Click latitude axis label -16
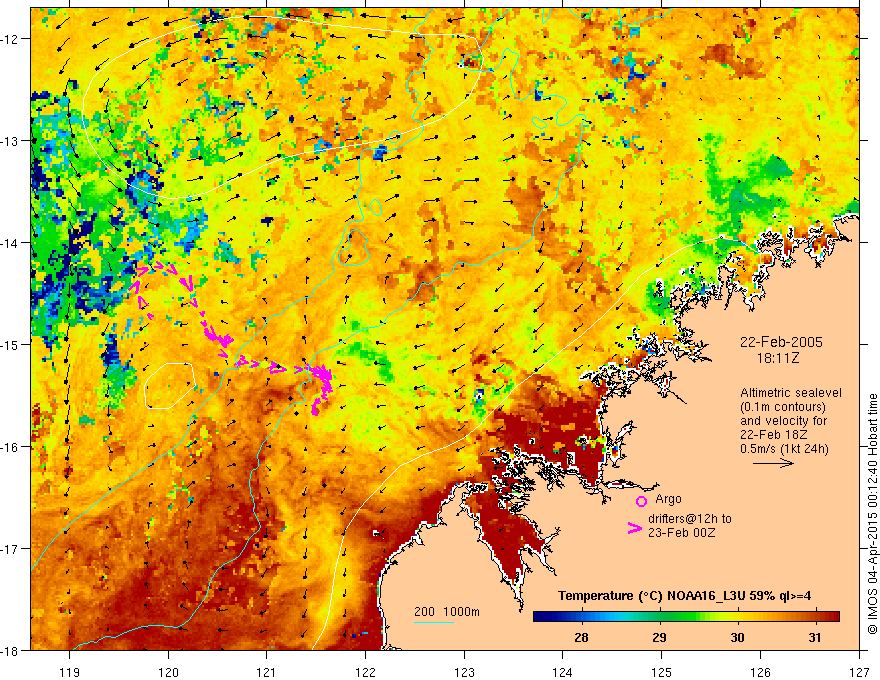 [10, 447]
